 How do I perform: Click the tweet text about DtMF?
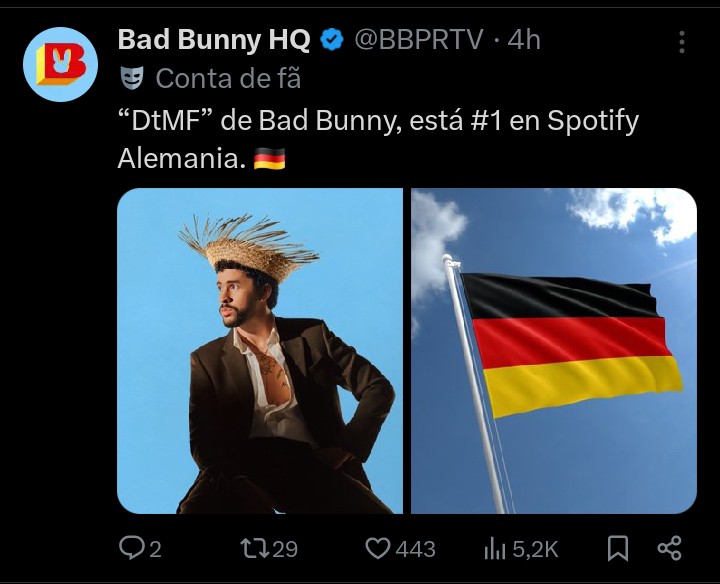click(378, 140)
